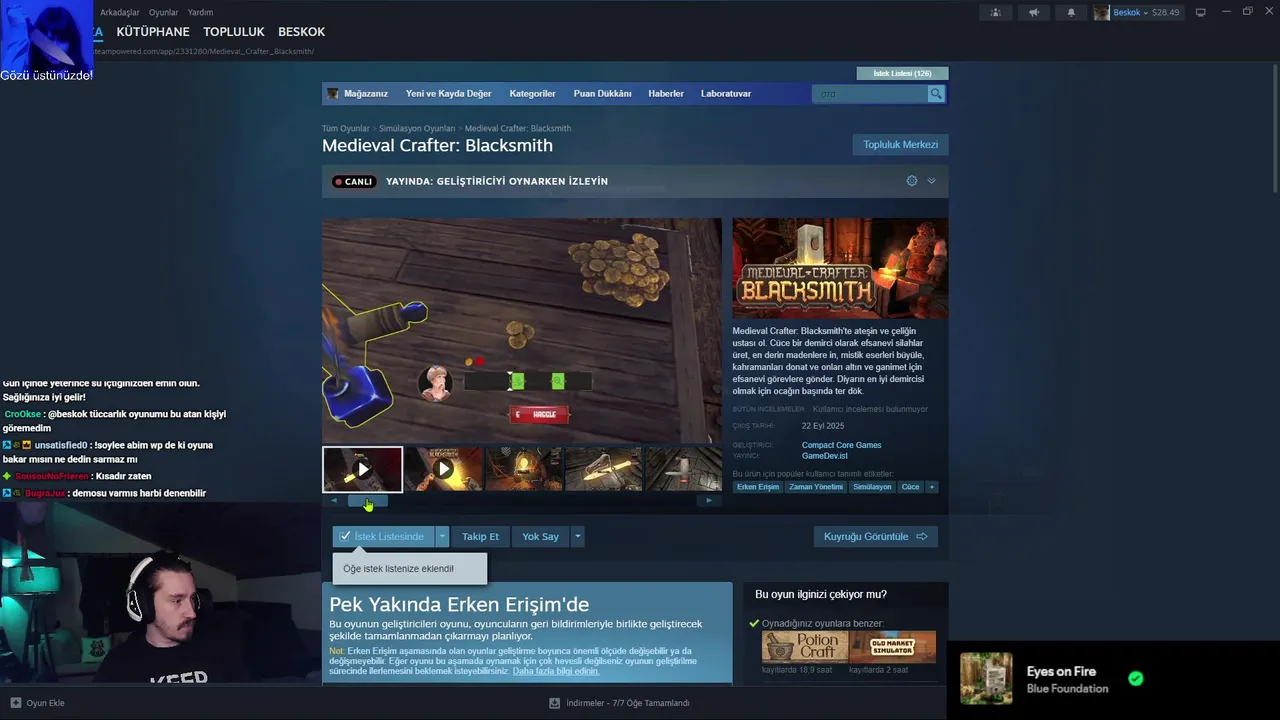Viewport: 1280px width, 720px height.
Task: Select the Erken Erişim tag
Action: [x=757, y=487]
